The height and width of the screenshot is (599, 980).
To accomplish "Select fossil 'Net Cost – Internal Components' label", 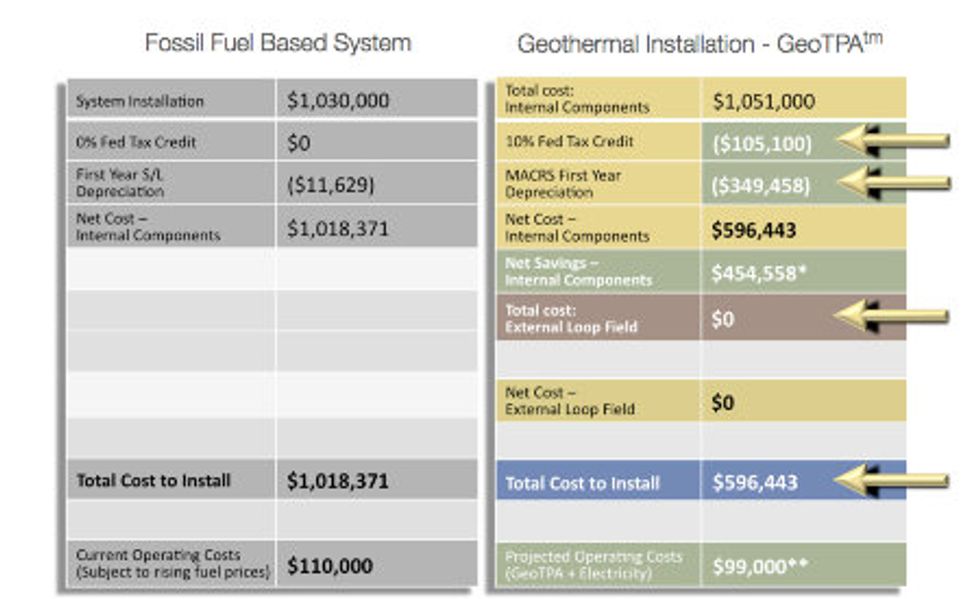I will click(x=148, y=227).
